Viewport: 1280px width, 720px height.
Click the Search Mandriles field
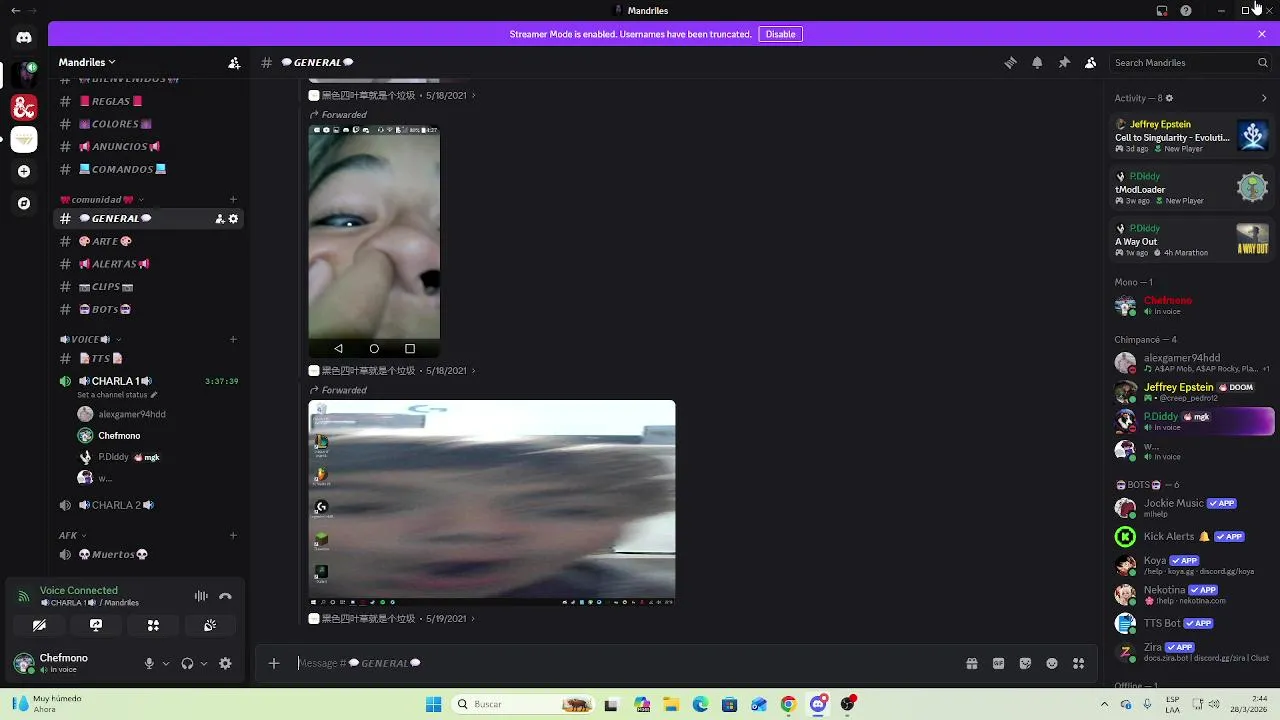1190,62
